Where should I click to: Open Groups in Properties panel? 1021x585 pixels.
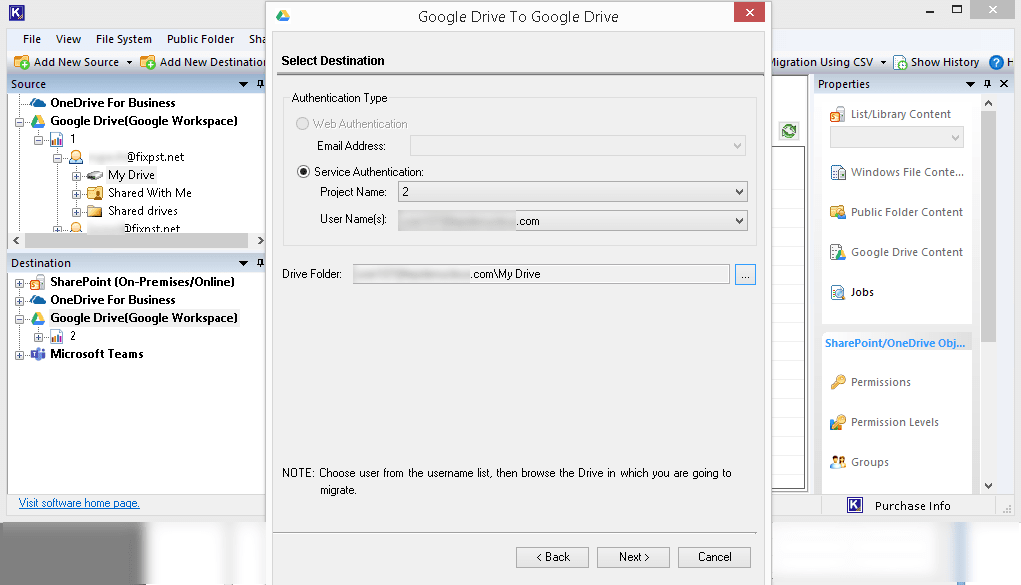tap(860, 463)
